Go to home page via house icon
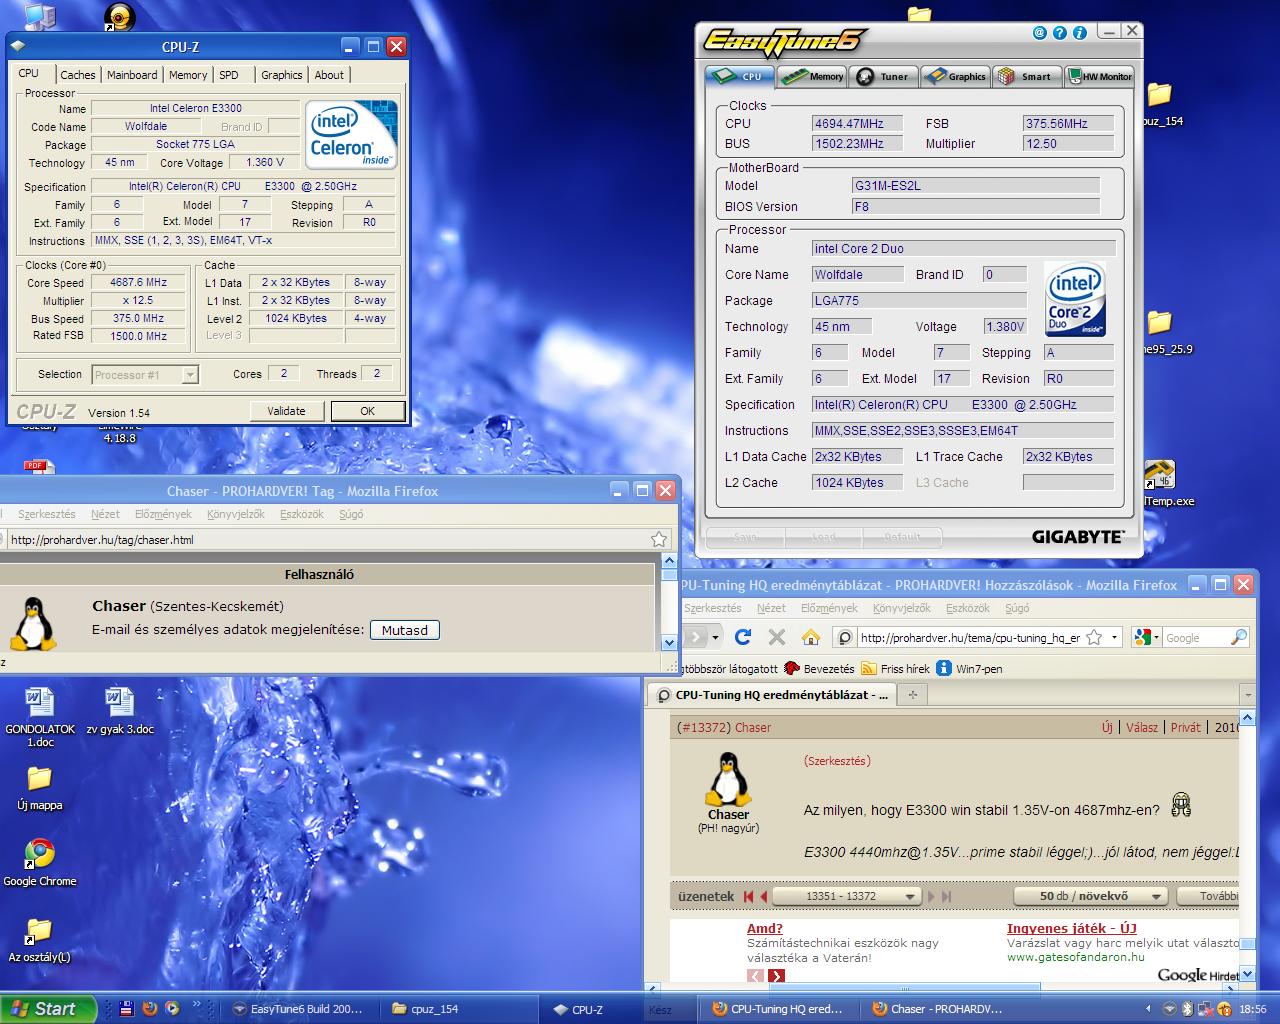This screenshot has width=1280, height=1024. click(x=811, y=637)
